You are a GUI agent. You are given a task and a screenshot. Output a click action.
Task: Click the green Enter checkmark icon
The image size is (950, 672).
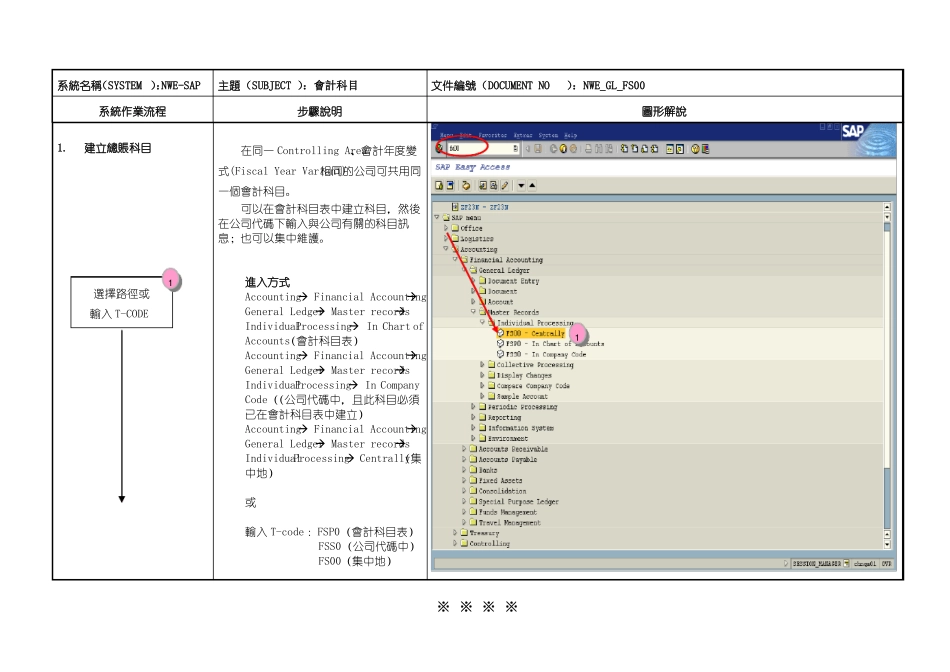[x=439, y=148]
